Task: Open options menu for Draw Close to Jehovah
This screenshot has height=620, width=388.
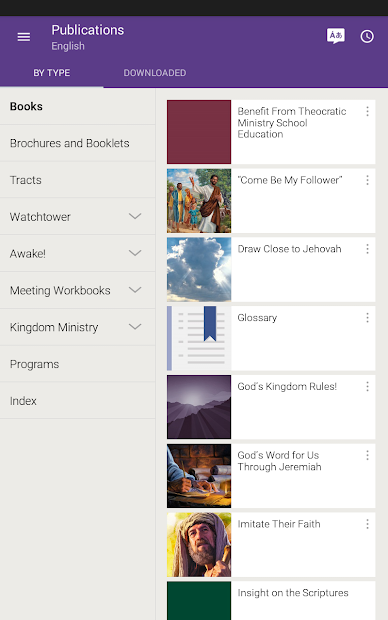Action: (367, 249)
